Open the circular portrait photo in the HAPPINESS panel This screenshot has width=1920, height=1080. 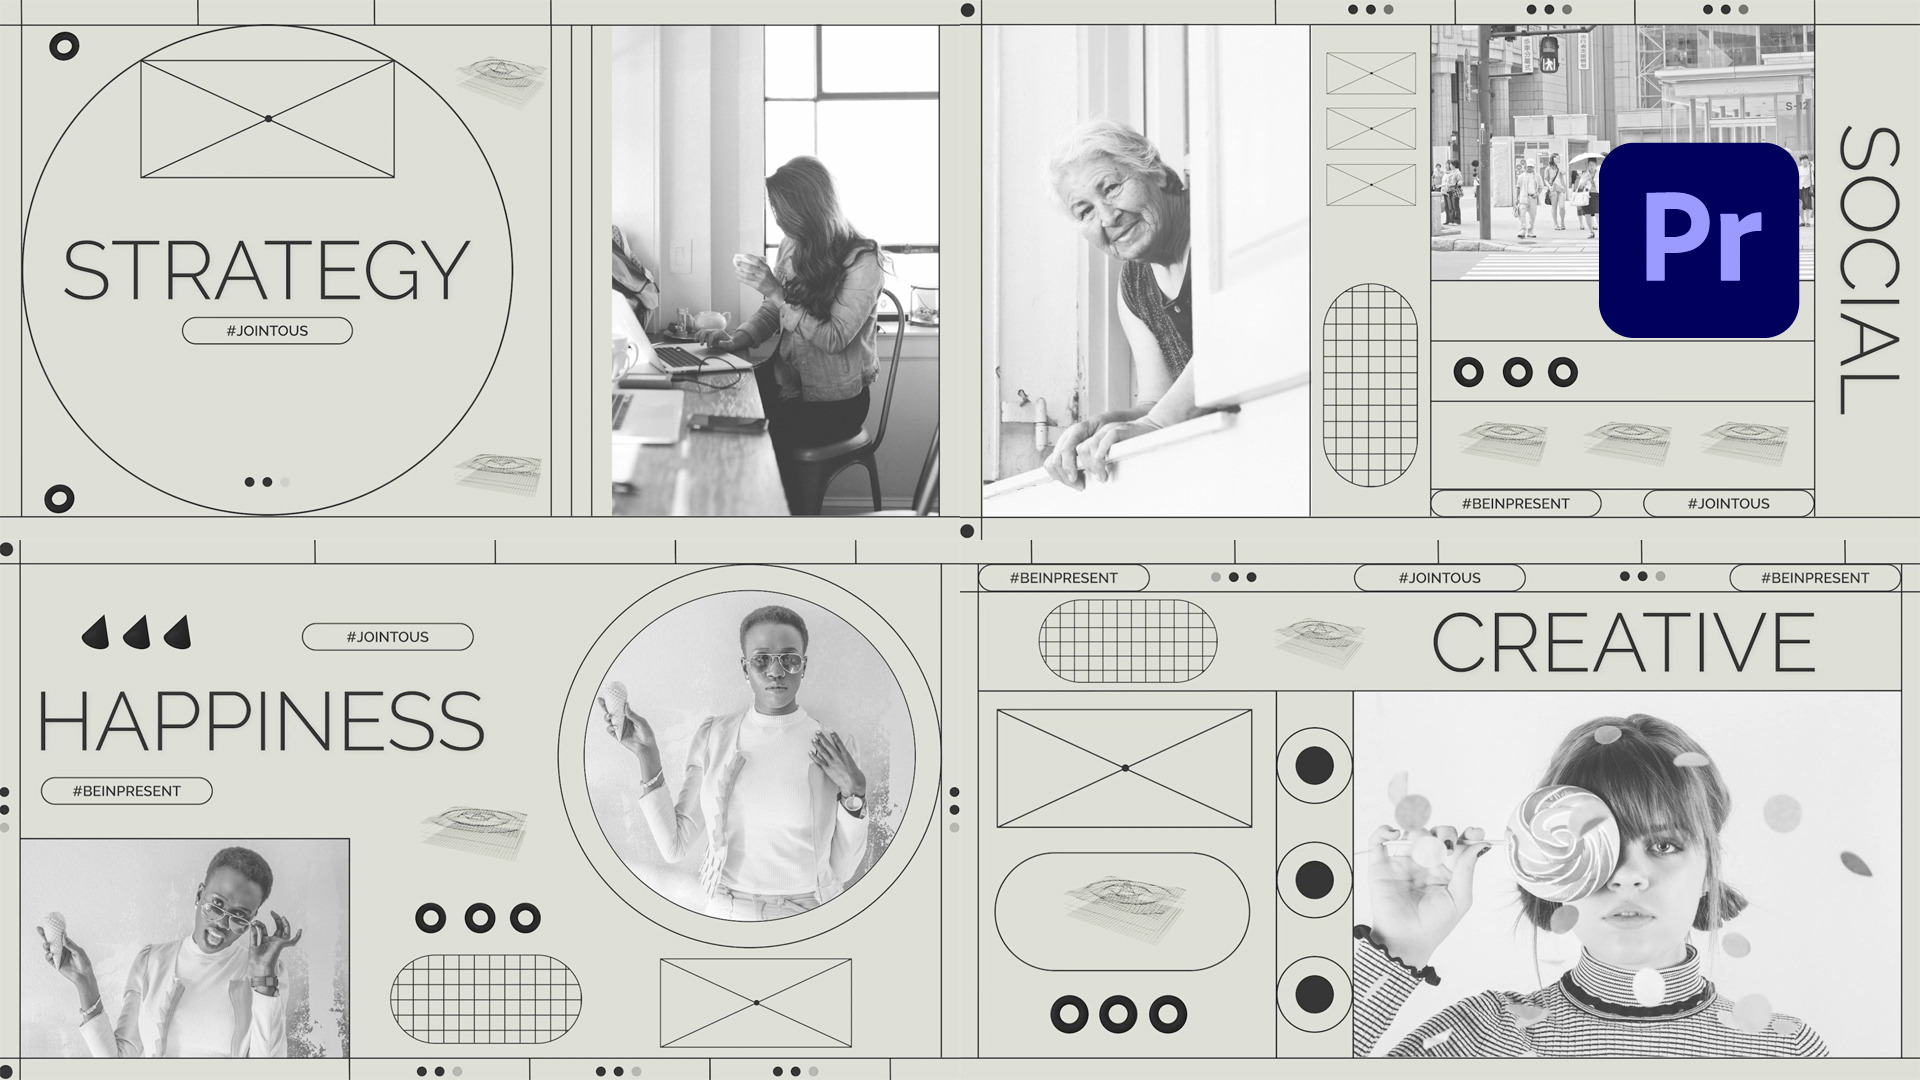750,756
